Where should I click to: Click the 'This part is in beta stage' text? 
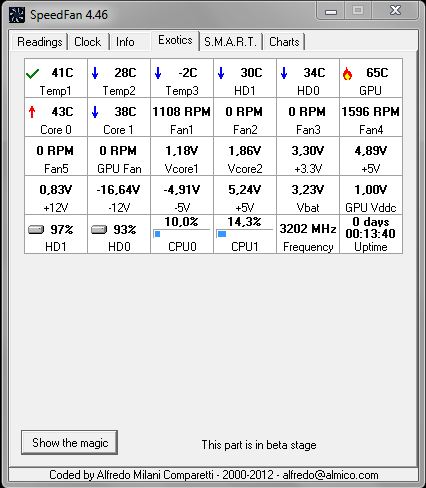coord(259,445)
